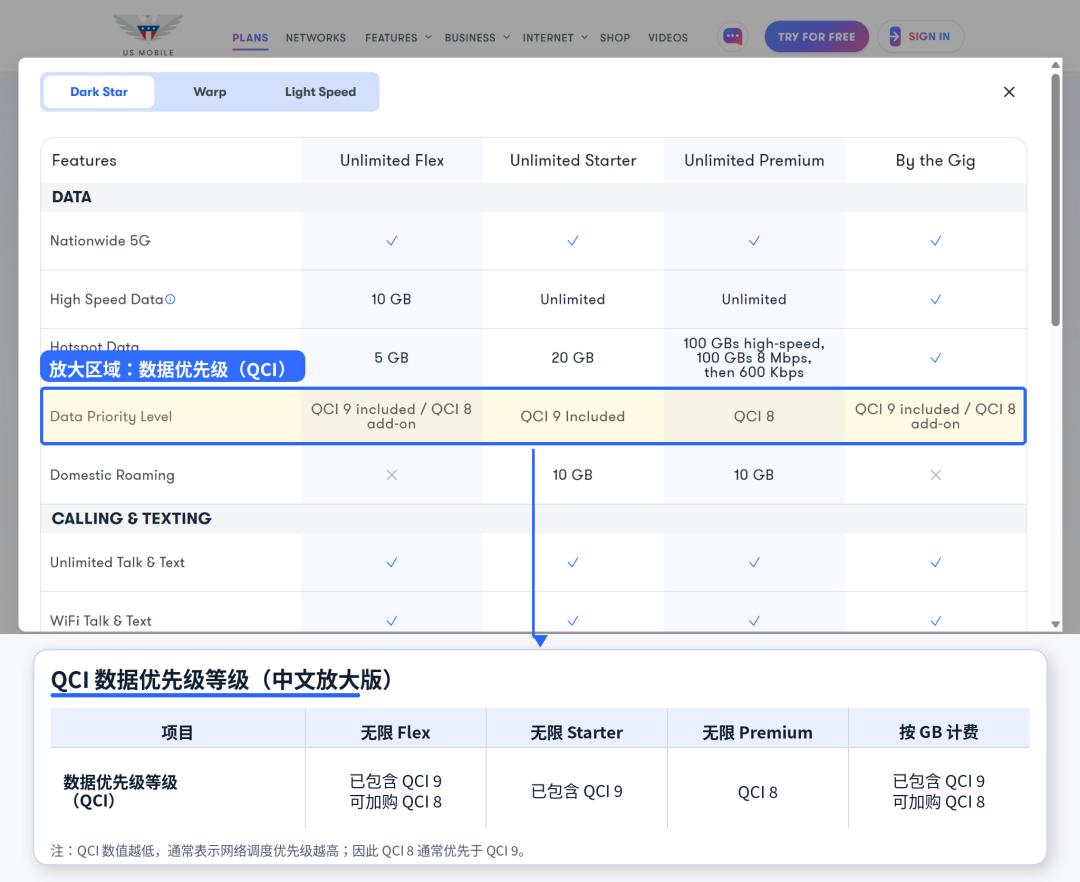The width and height of the screenshot is (1080, 882).
Task: Click Unlimited Starter's Unlimited high speed cell
Action: (572, 299)
